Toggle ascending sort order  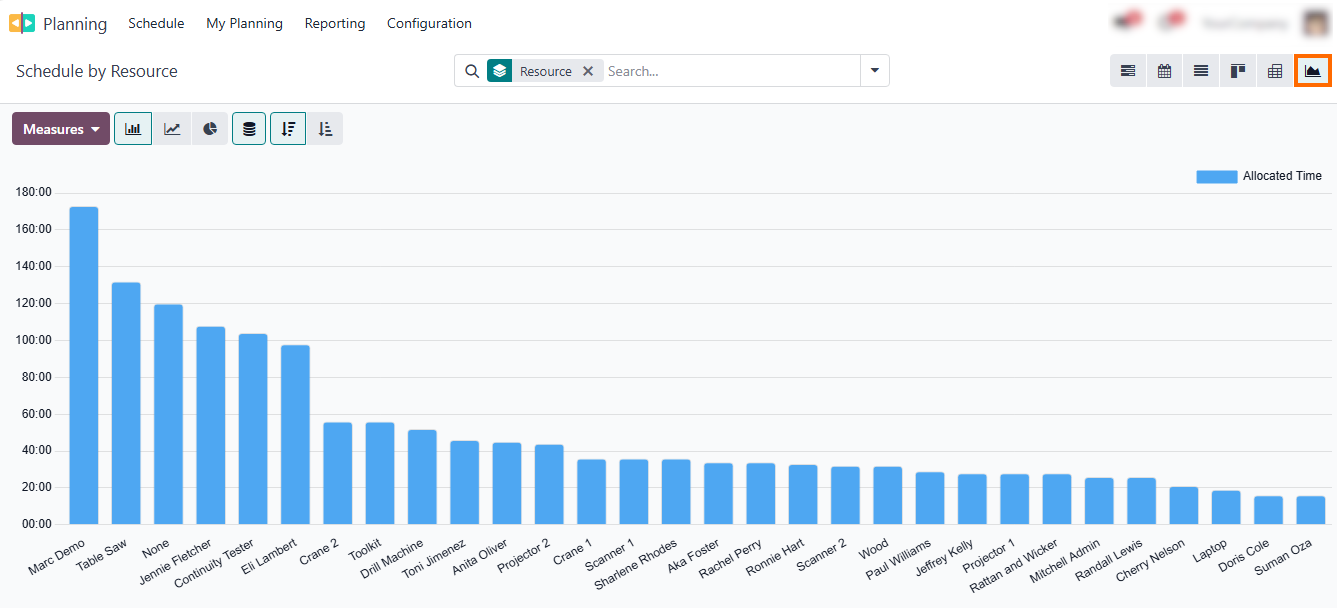(x=325, y=129)
